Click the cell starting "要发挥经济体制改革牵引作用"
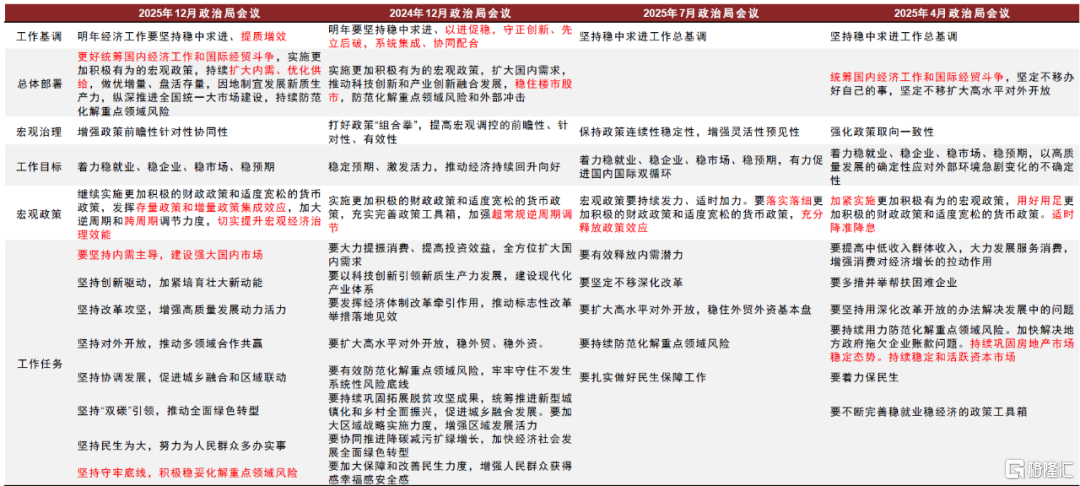 450,309
